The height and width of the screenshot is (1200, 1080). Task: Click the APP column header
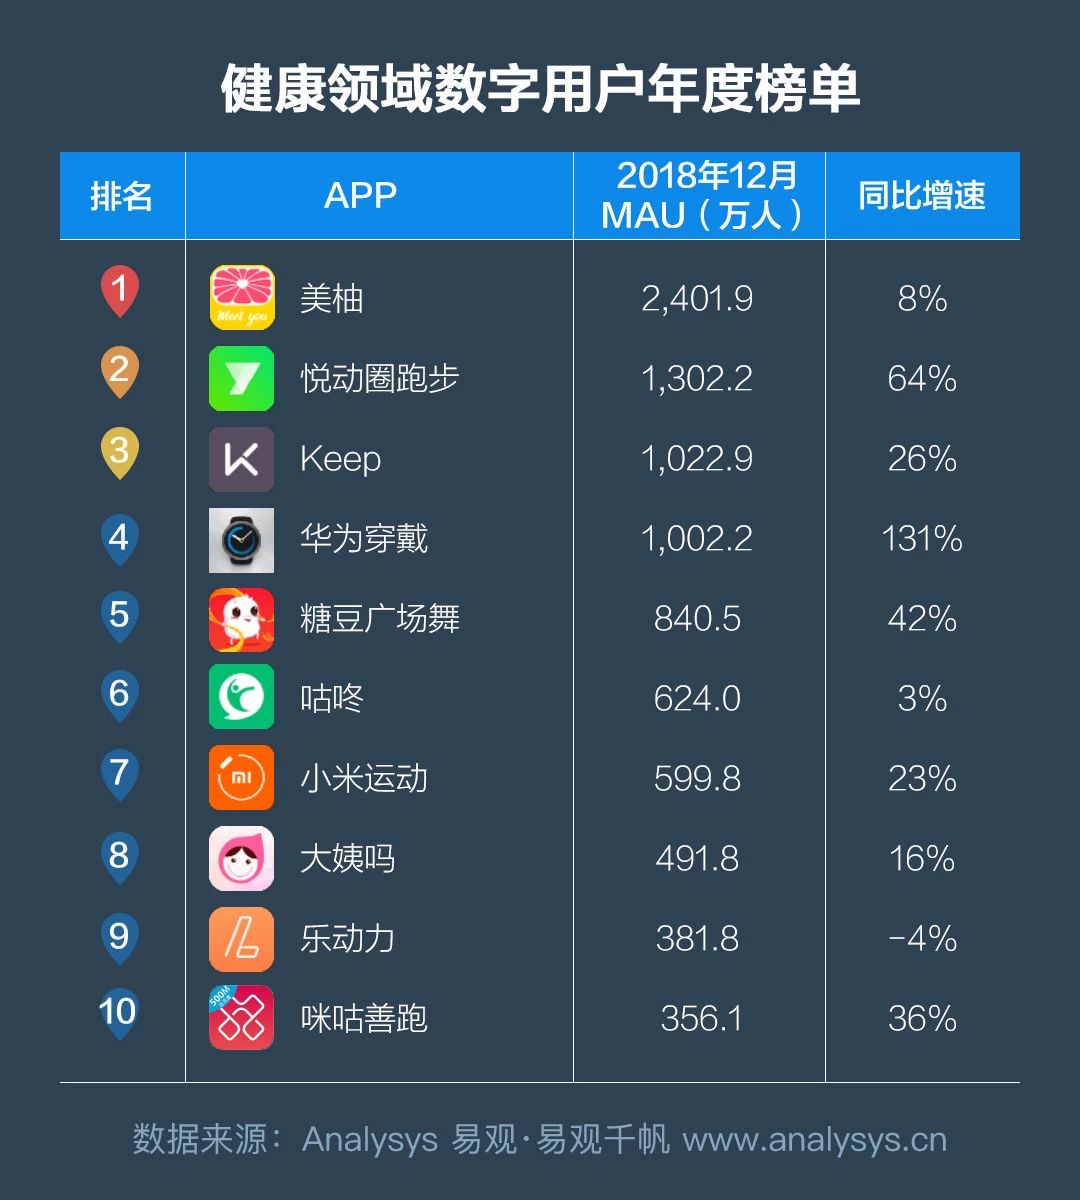pos(360,196)
